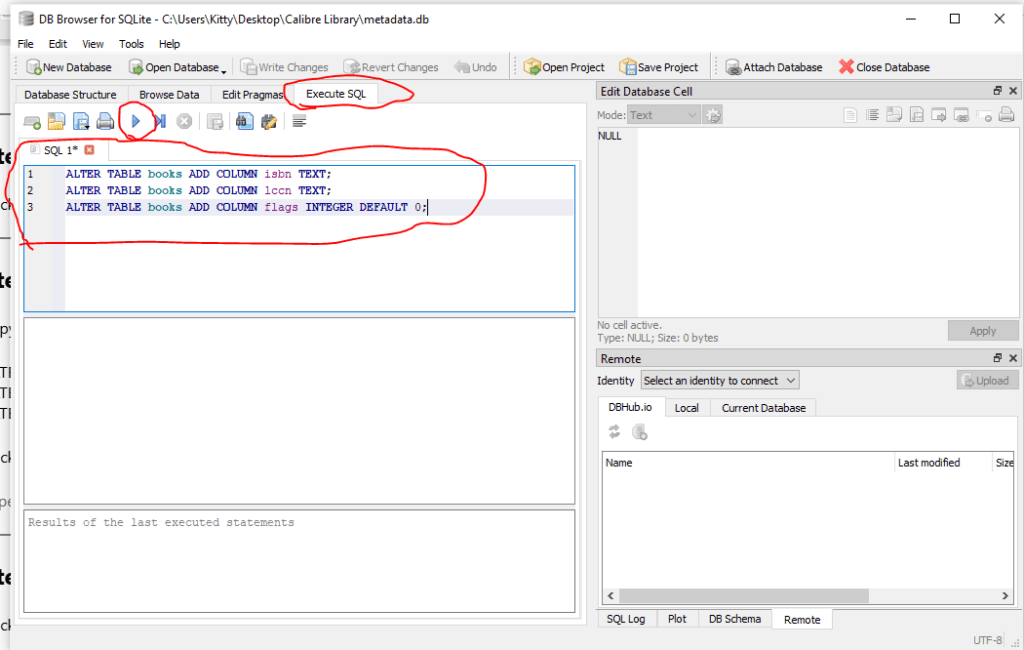Switch to the DB Schema bottom tab
The width and height of the screenshot is (1024, 650).
[x=735, y=619]
